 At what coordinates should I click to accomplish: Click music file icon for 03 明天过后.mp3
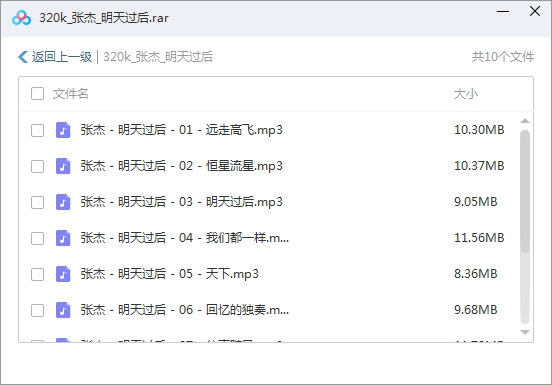(63, 202)
